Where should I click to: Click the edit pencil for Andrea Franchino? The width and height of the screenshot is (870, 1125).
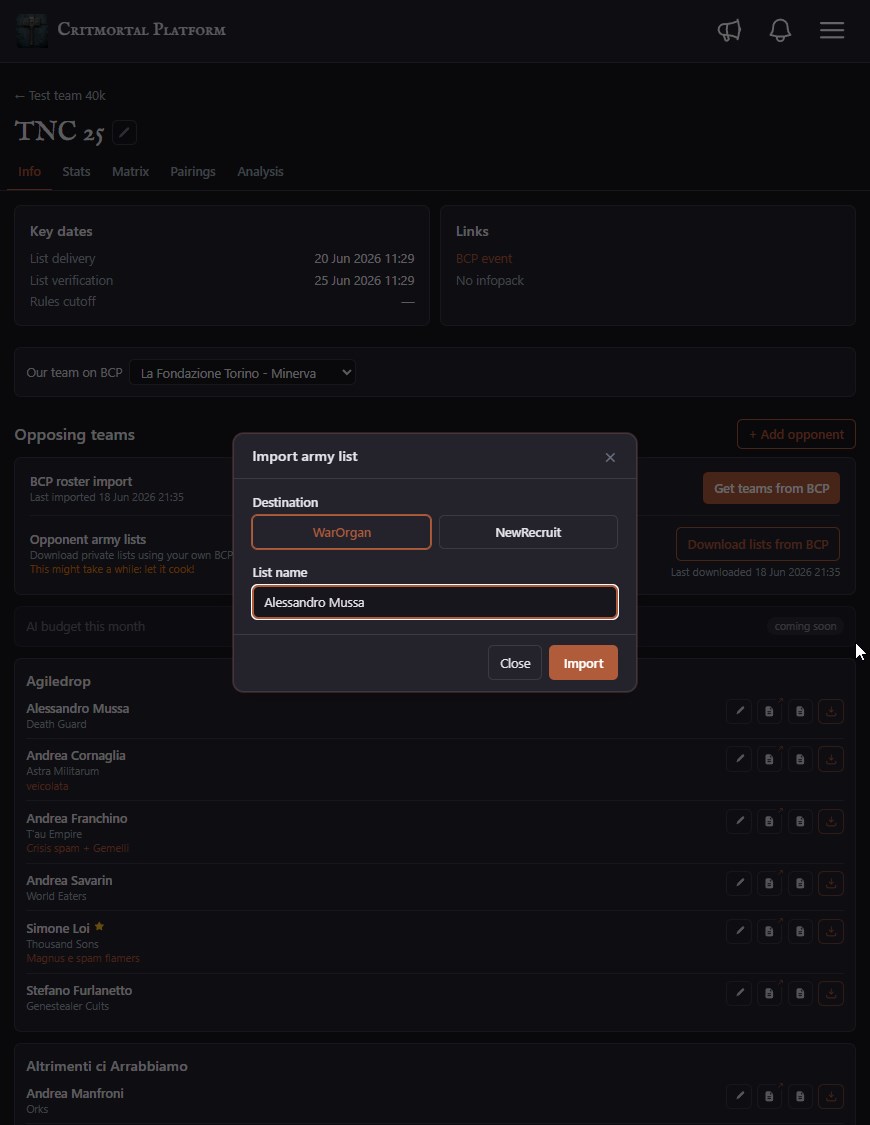pyautogui.click(x=739, y=821)
